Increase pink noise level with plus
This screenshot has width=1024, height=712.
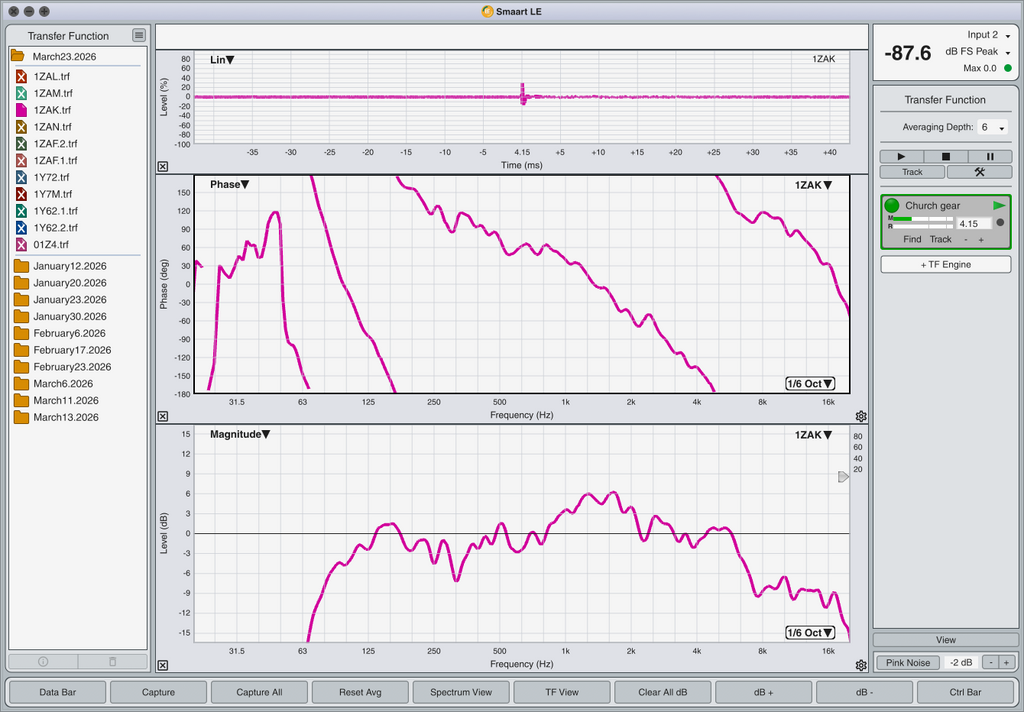[1006, 663]
